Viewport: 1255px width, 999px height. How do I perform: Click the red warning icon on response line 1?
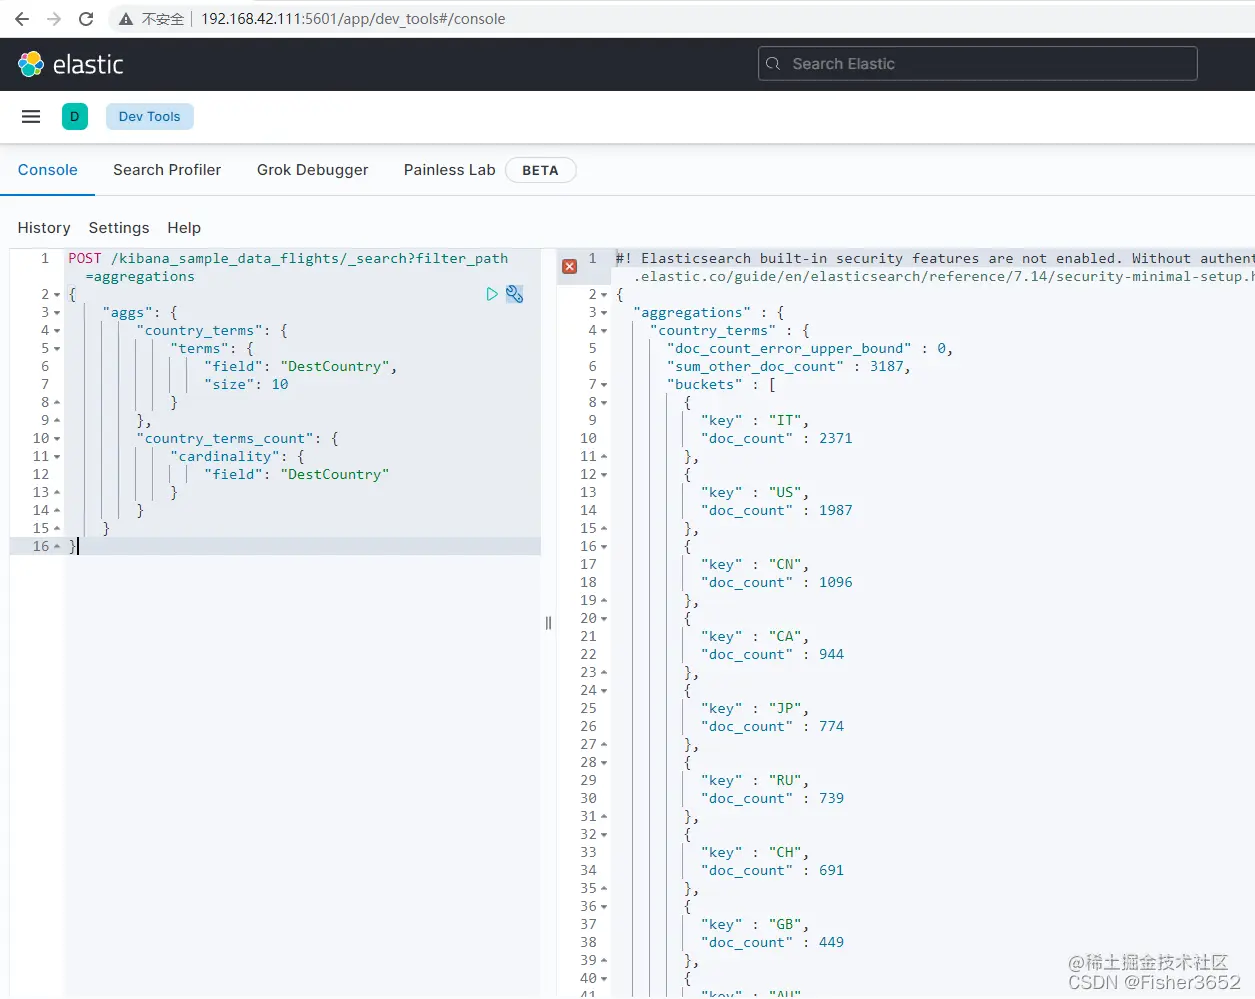(x=569, y=266)
